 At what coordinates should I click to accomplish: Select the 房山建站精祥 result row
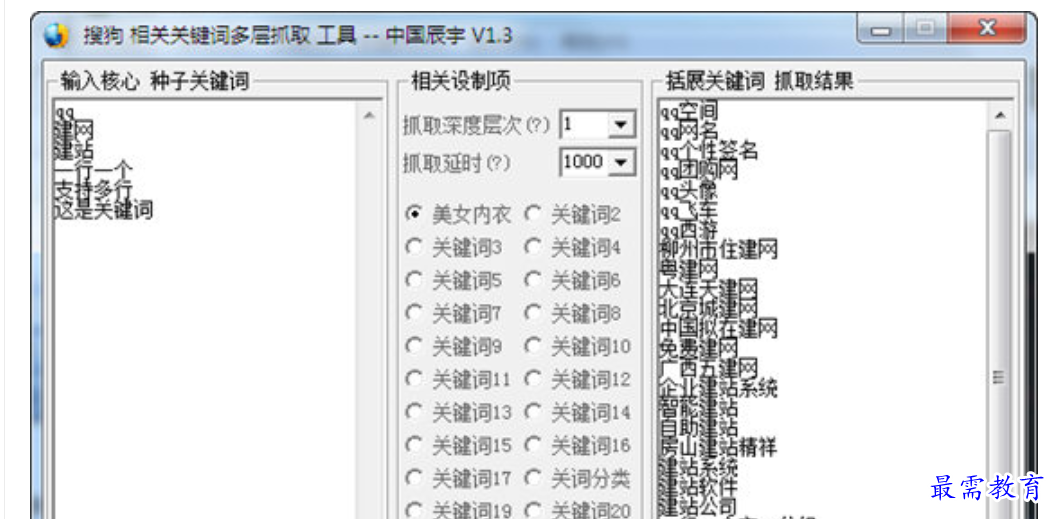click(x=719, y=447)
